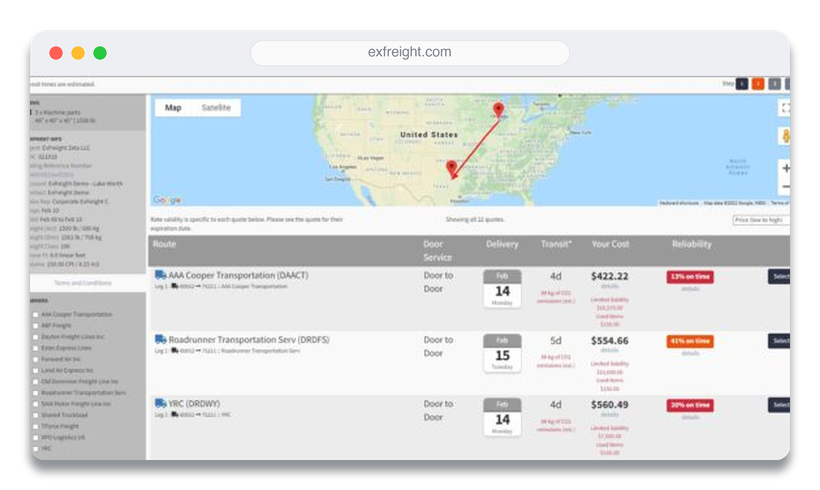Click the orange 41% on time reliability badge
This screenshot has width=820, height=490.
690,341
